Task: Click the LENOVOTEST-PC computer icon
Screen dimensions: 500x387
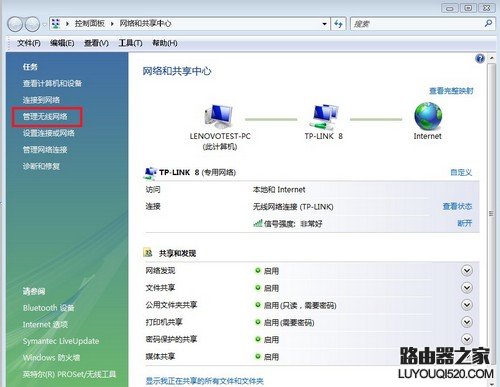Action: click(x=219, y=116)
